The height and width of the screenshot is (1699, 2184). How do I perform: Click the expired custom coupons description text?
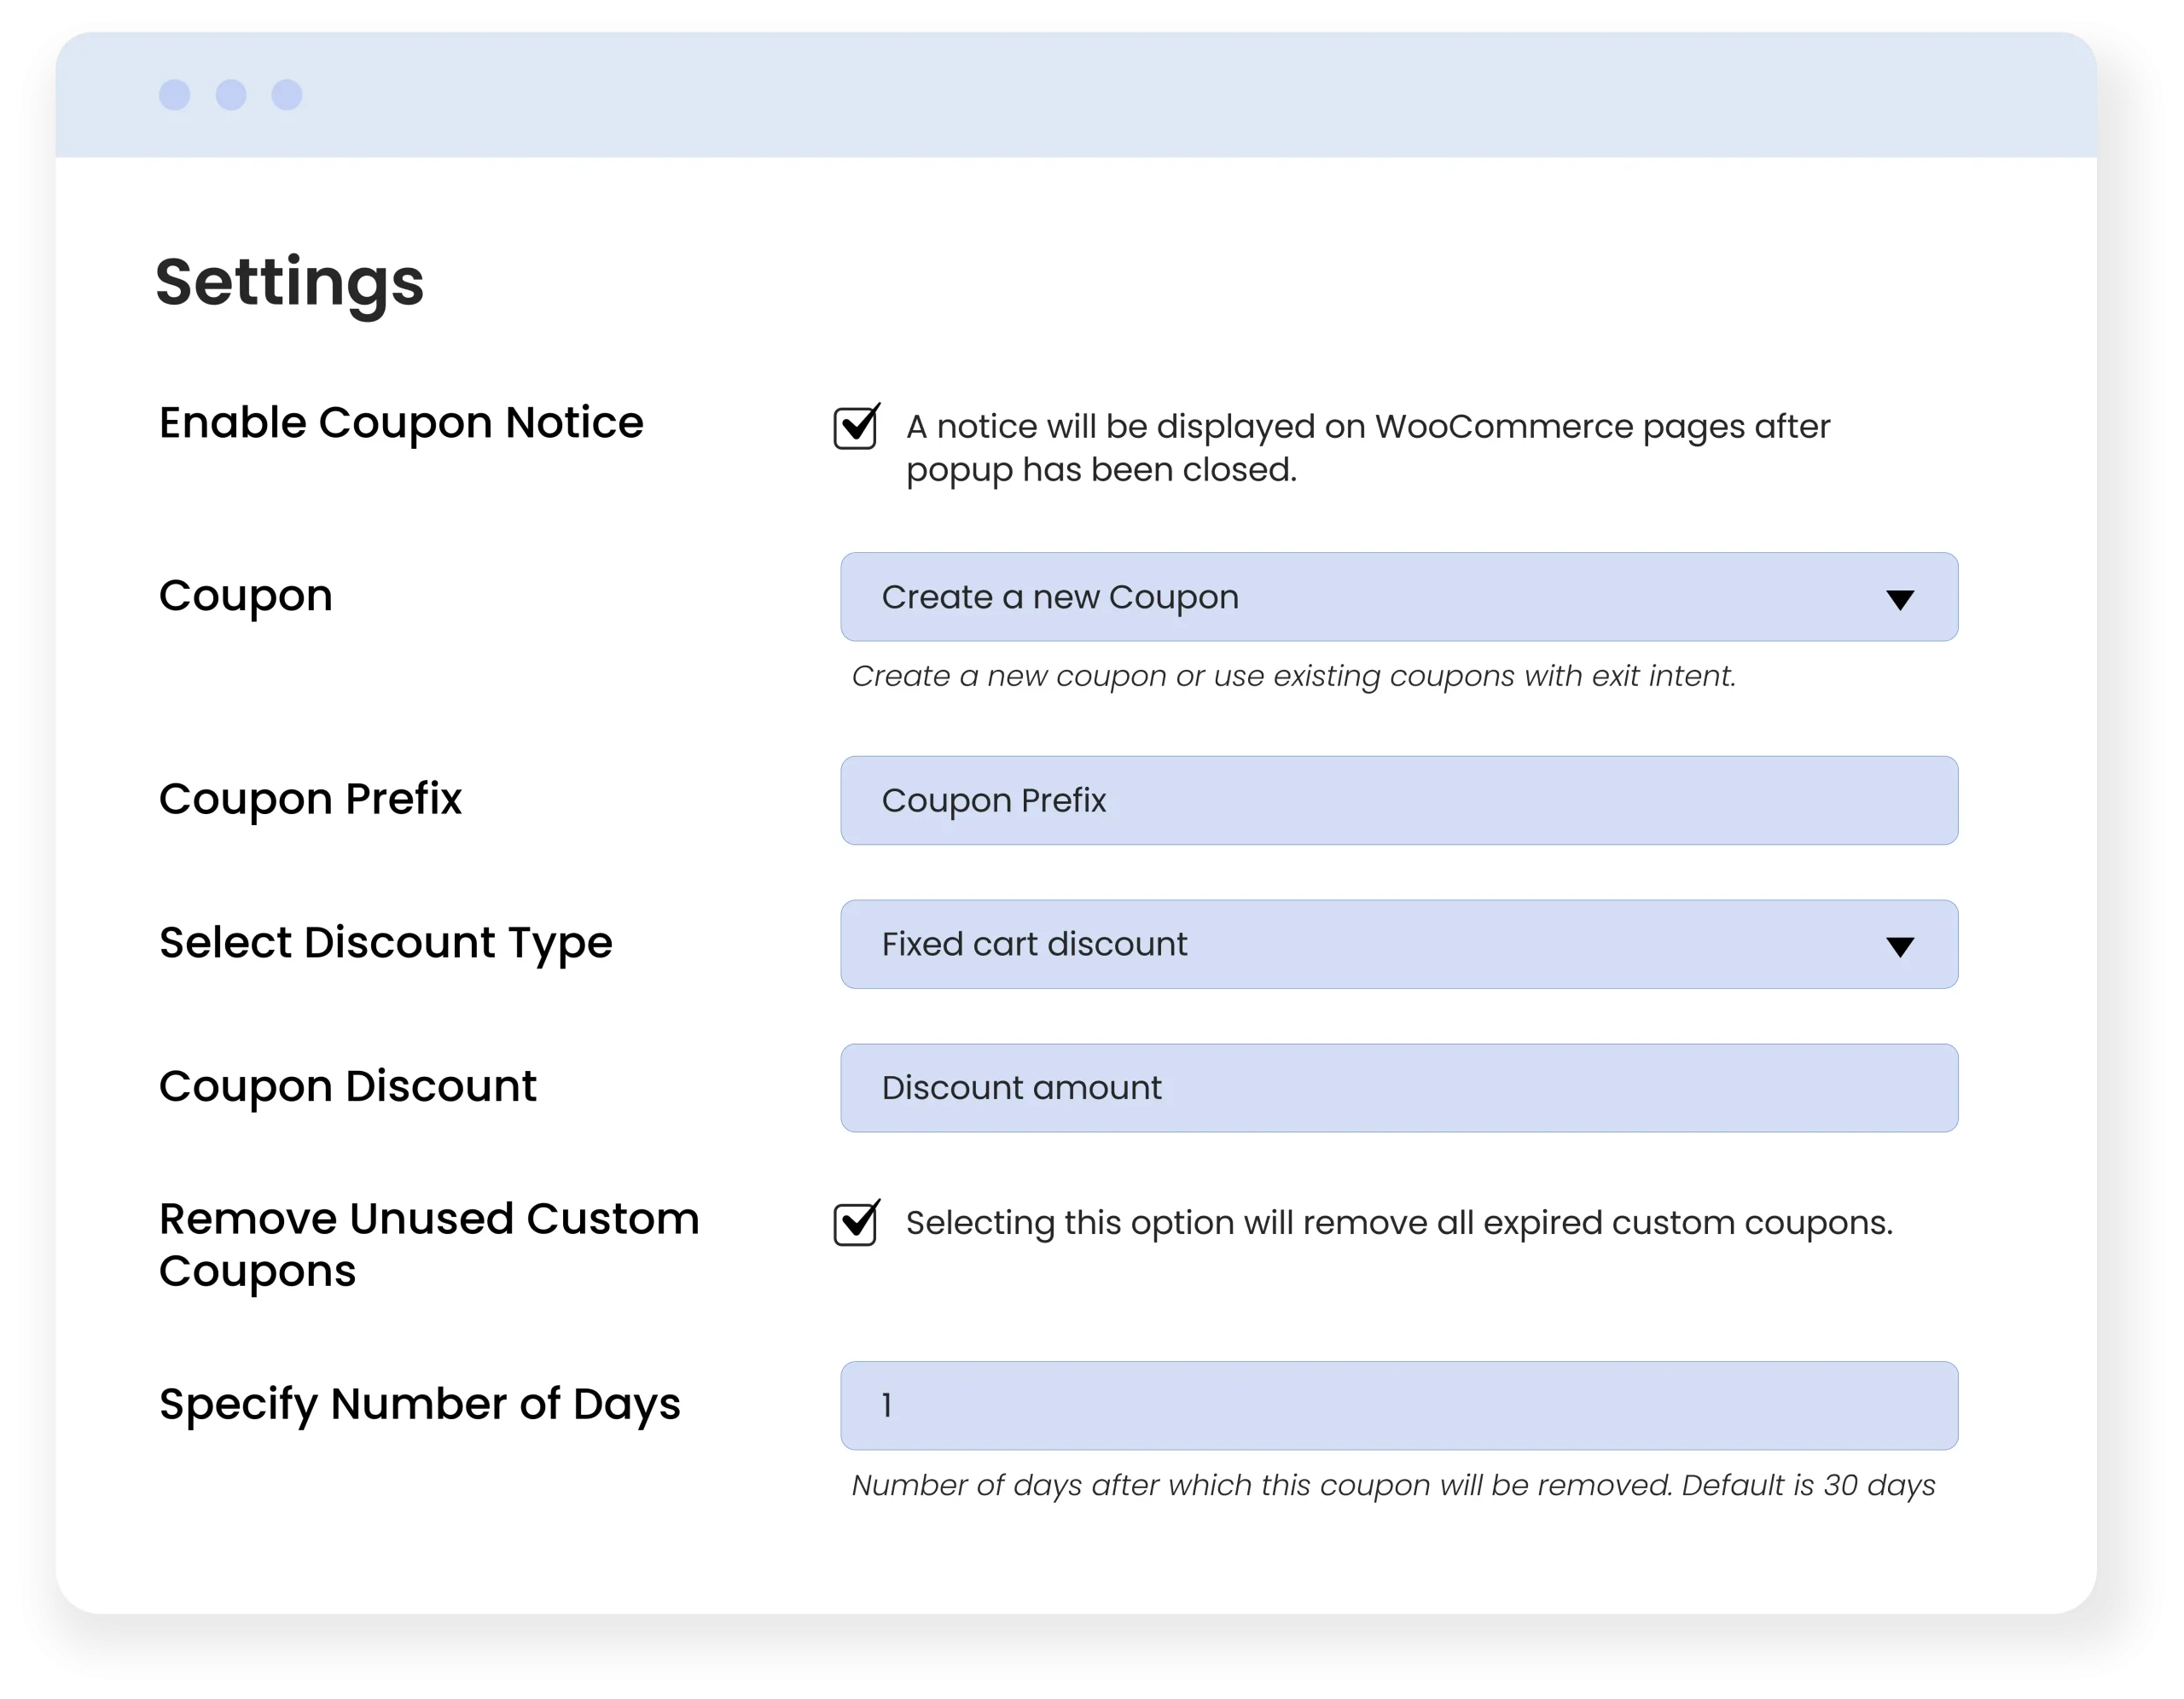[1398, 1223]
